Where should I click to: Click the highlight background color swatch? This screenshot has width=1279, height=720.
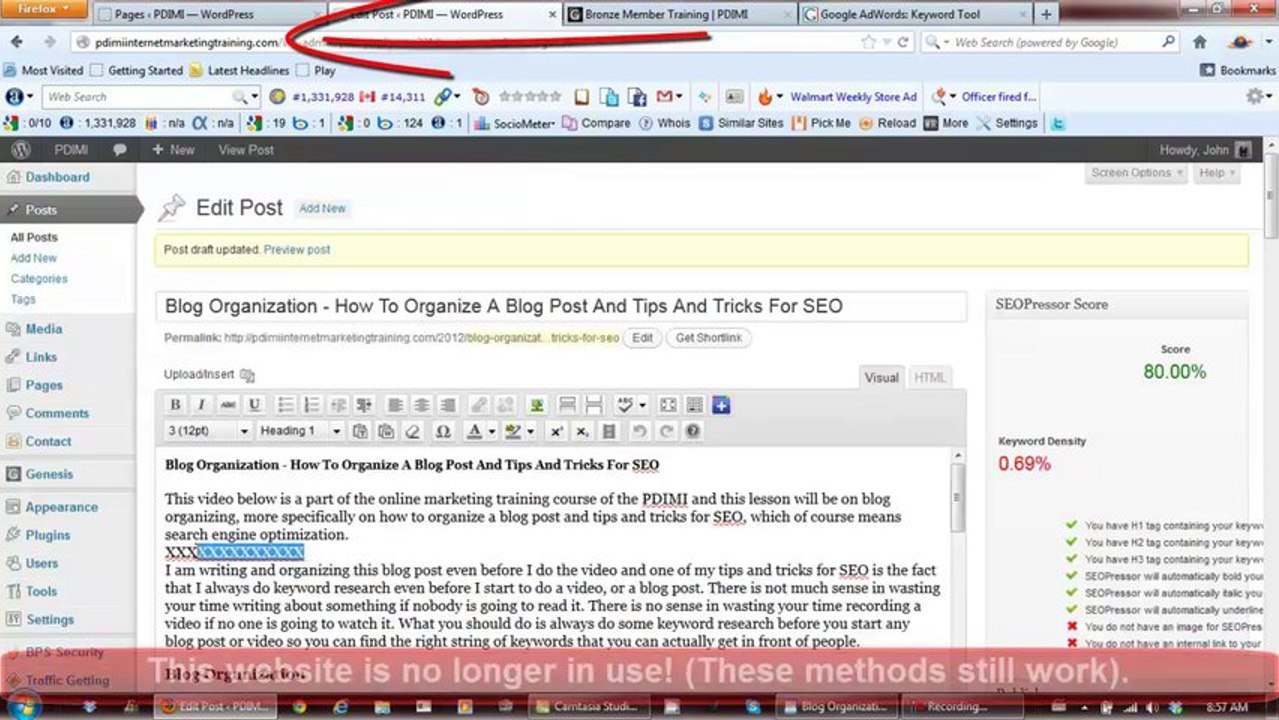tap(513, 431)
